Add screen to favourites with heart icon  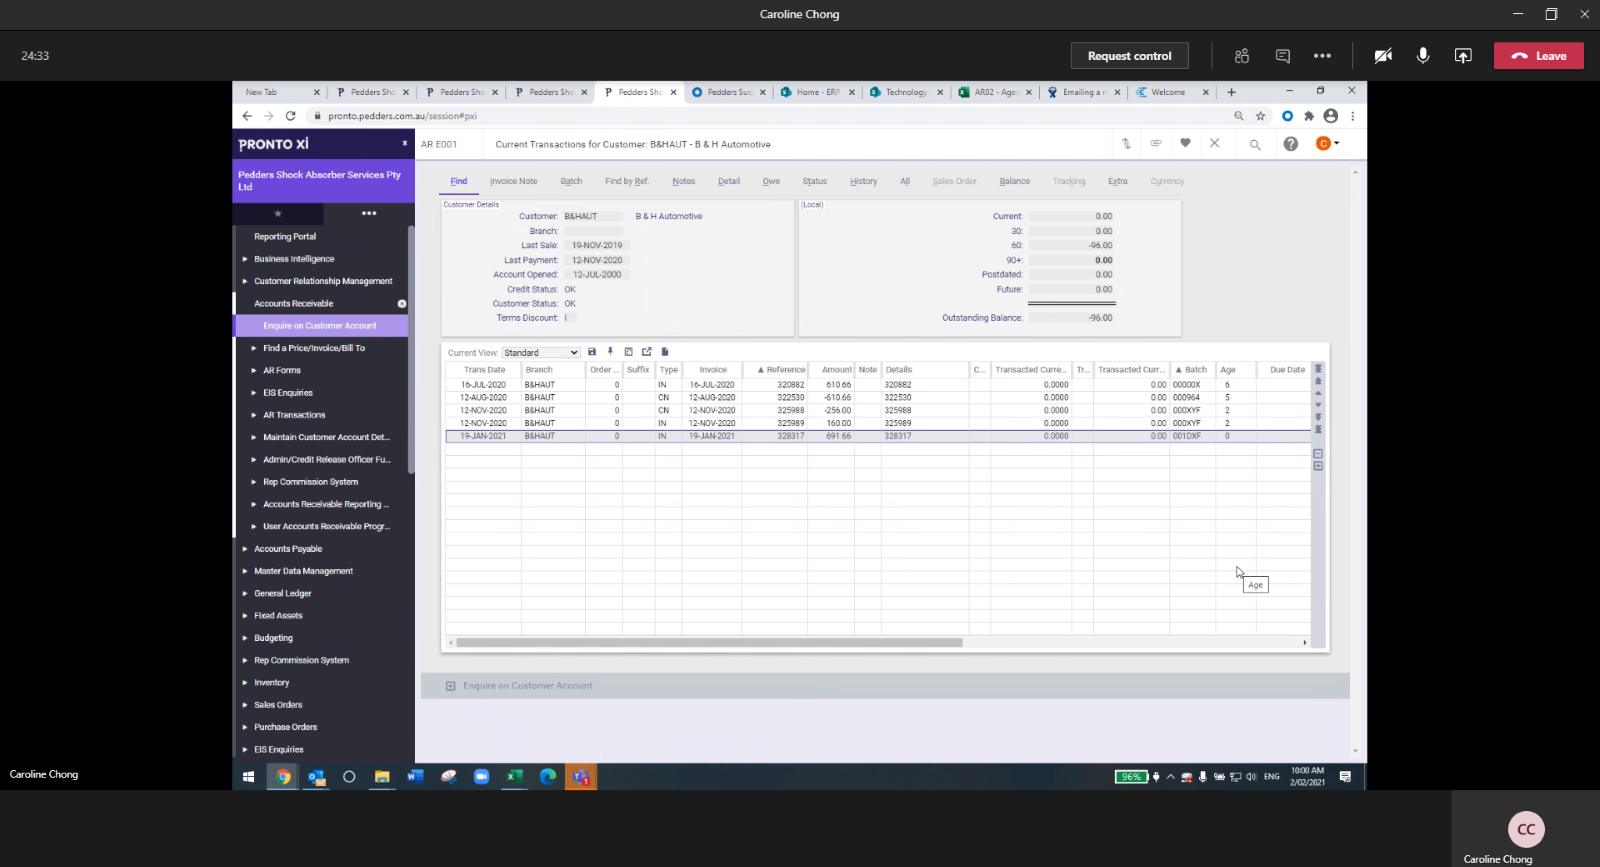(1185, 143)
